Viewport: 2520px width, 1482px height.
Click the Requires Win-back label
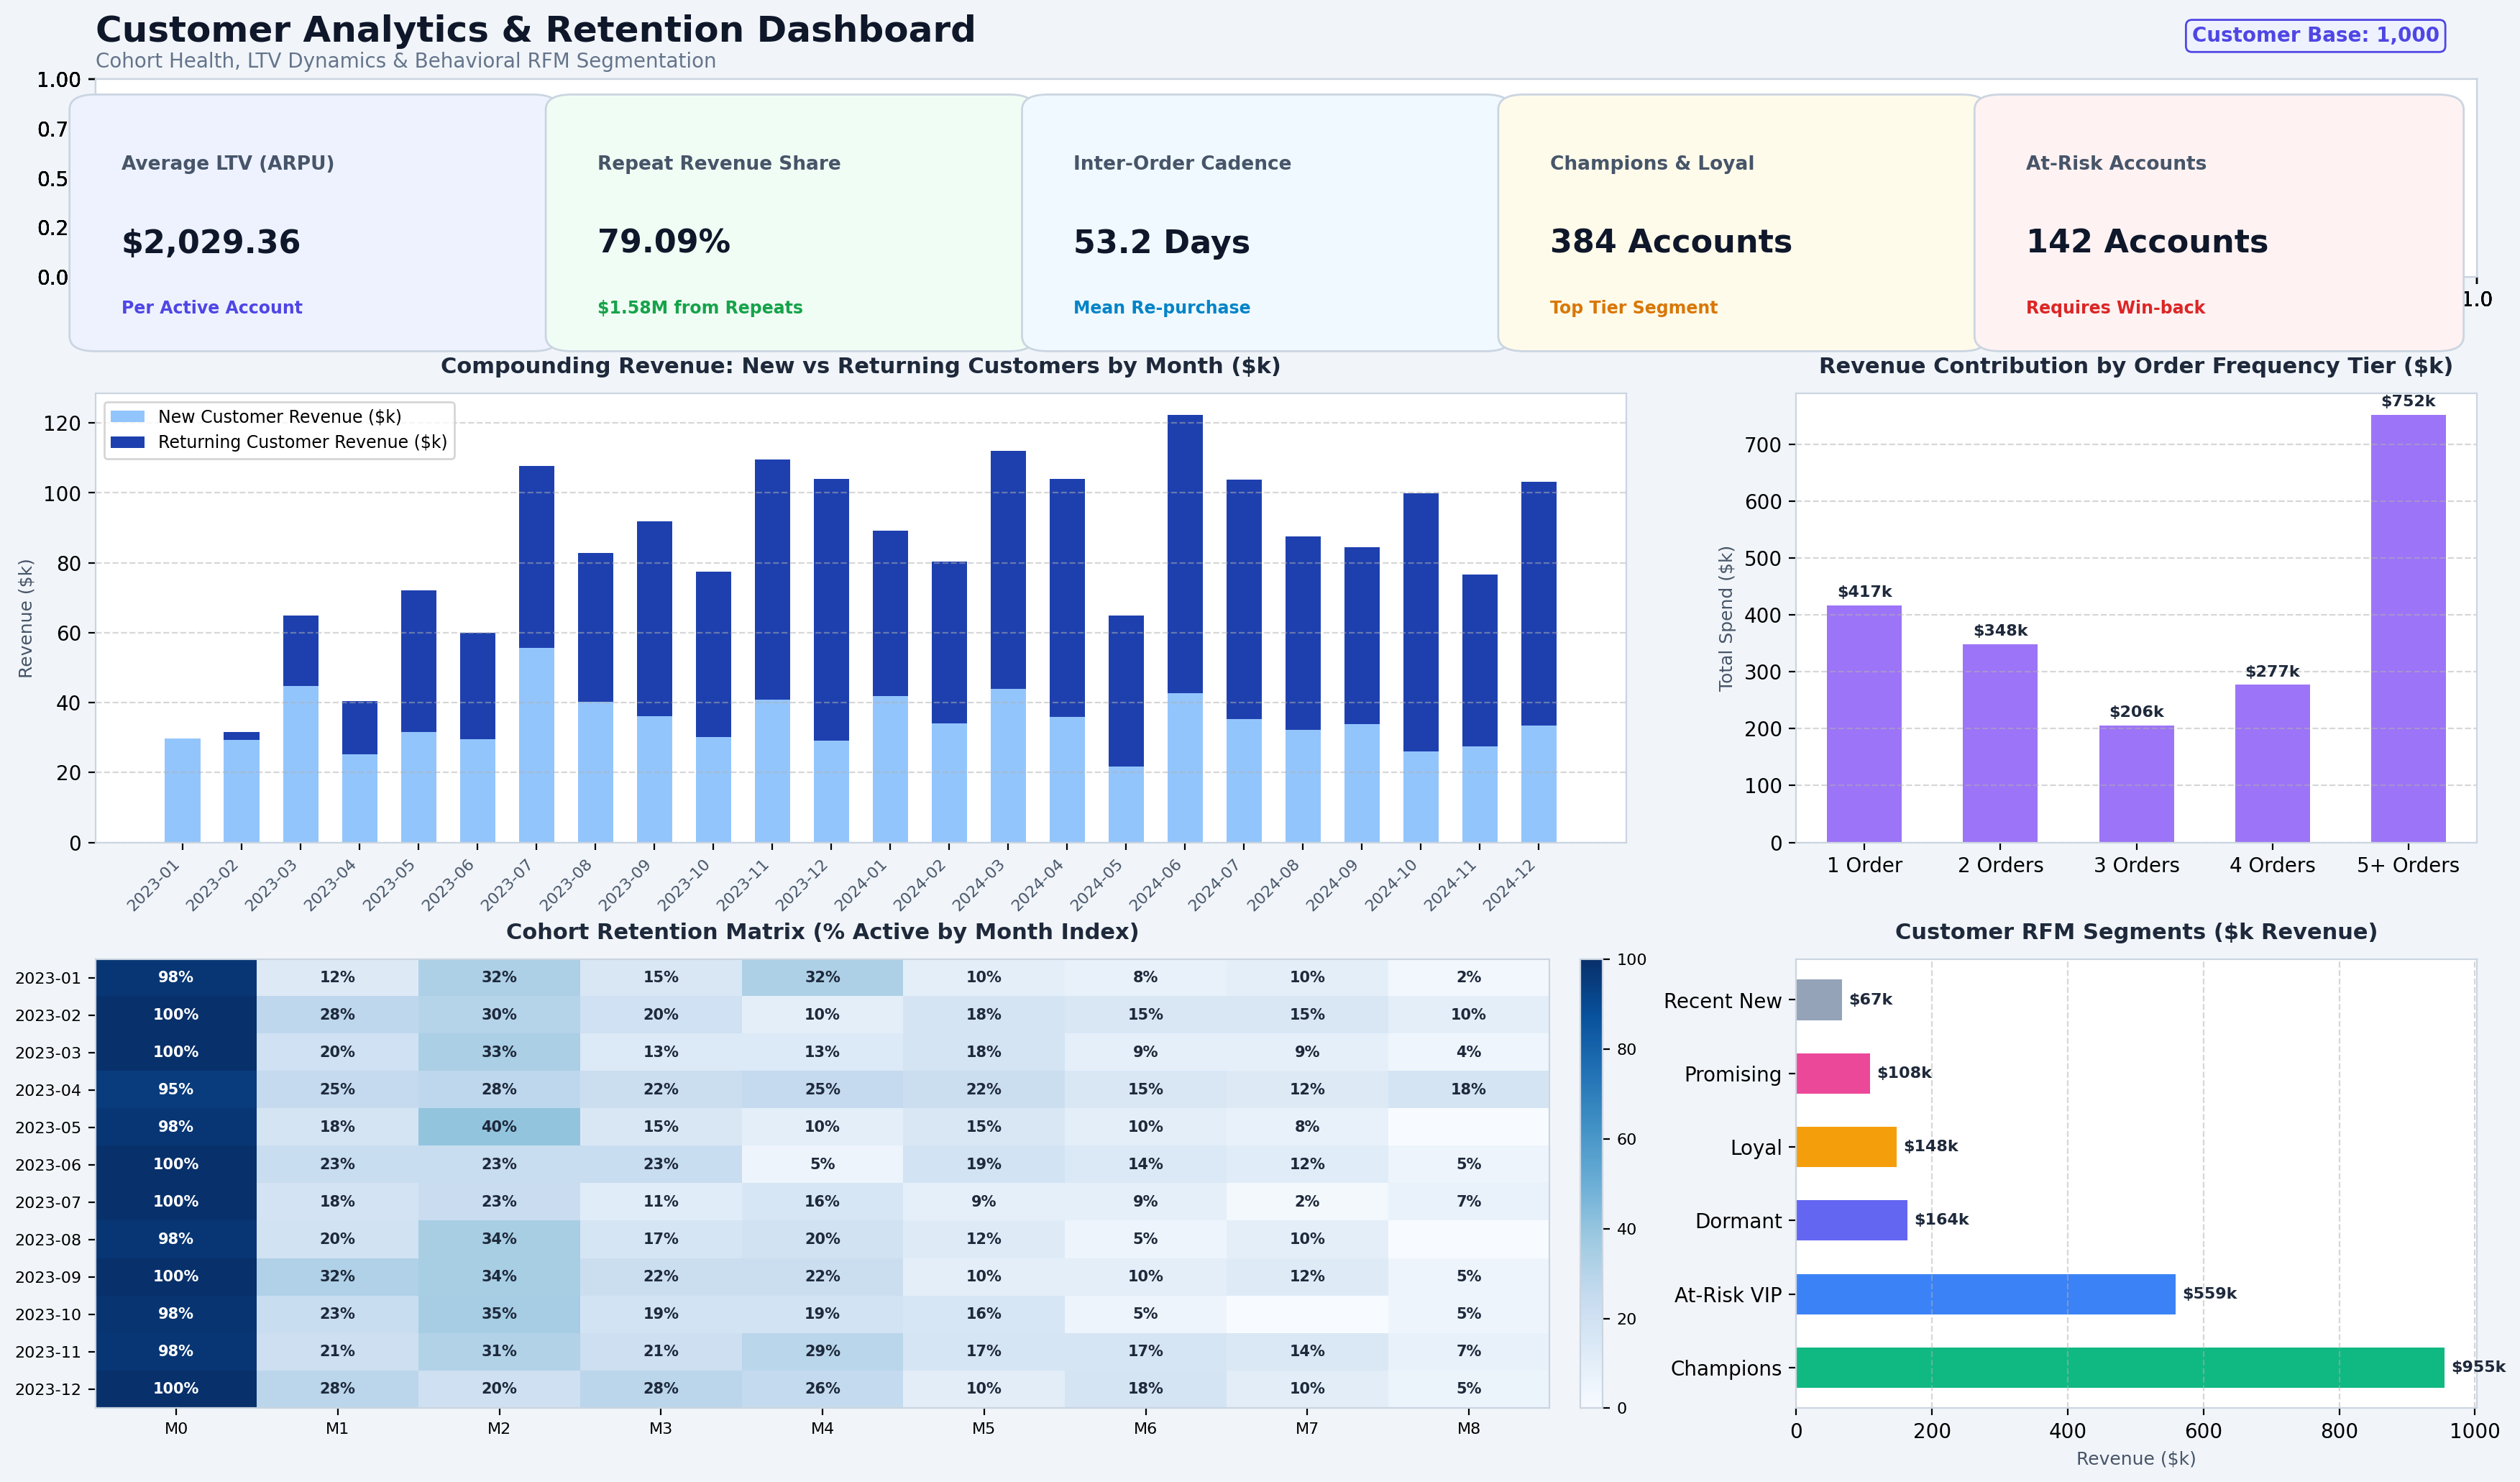2115,307
